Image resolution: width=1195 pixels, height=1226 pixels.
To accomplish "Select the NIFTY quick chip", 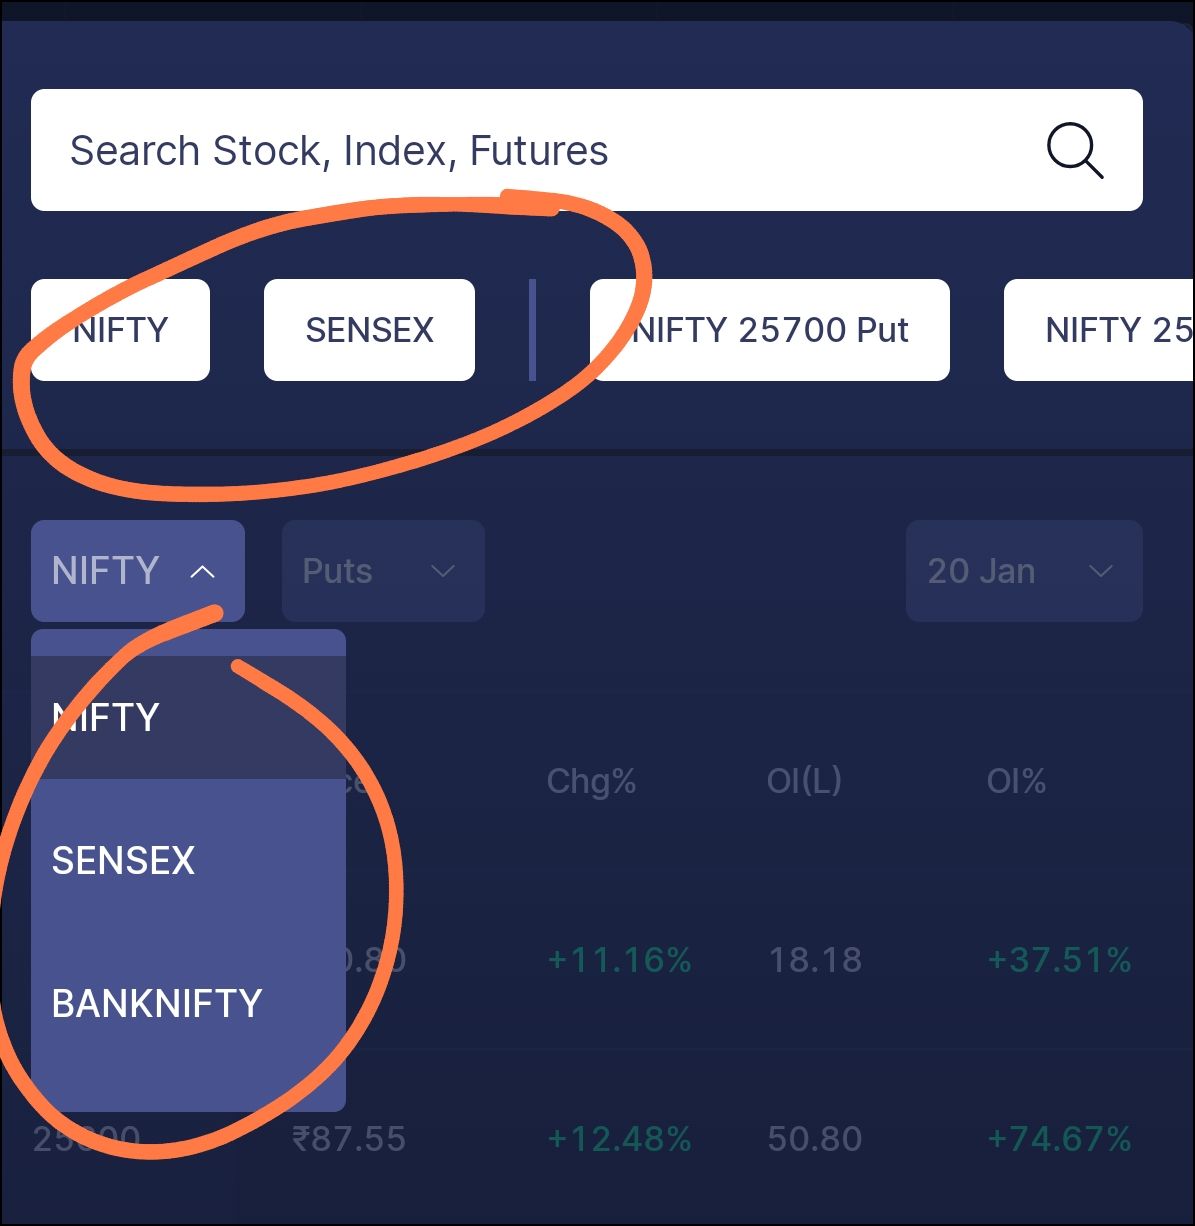I will [x=120, y=330].
